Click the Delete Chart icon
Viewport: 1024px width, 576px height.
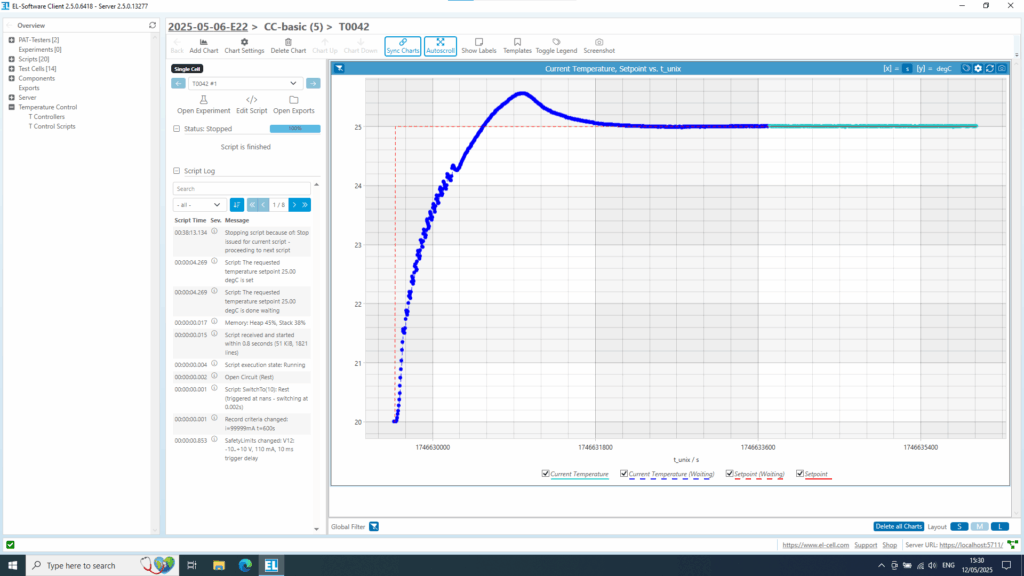coord(290,42)
